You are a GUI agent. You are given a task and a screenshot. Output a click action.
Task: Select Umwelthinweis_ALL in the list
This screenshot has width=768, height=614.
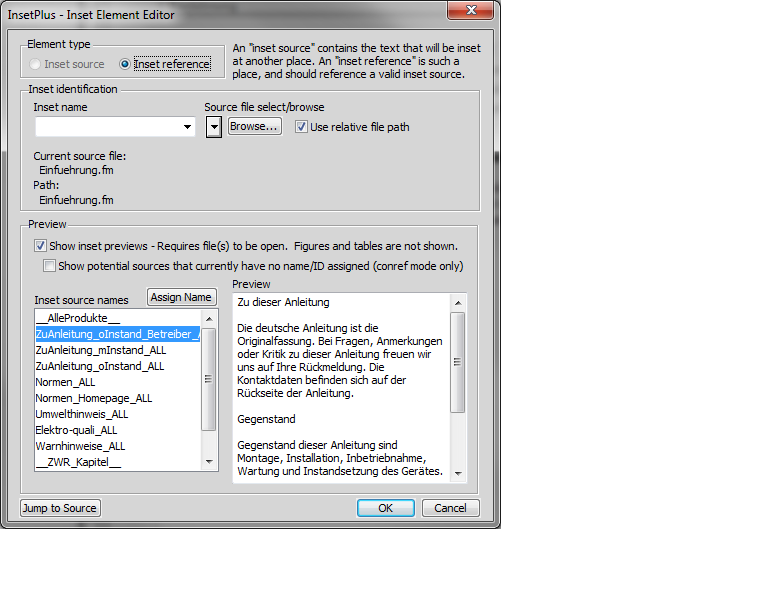[118, 414]
